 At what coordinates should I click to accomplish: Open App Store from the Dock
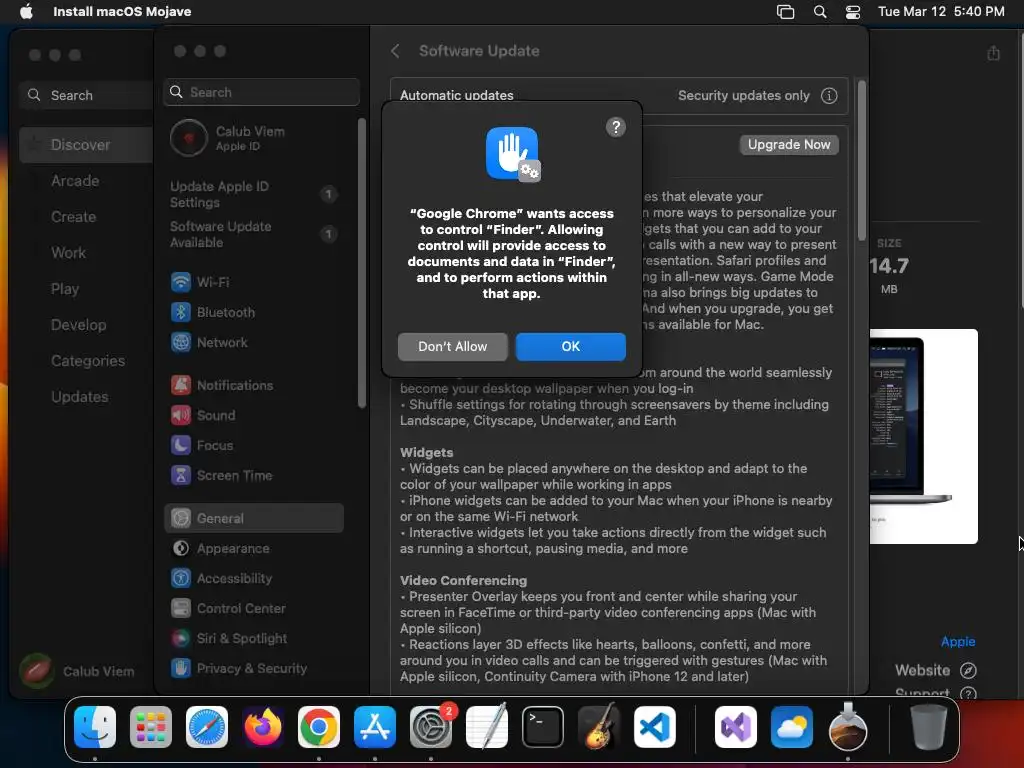(375, 727)
